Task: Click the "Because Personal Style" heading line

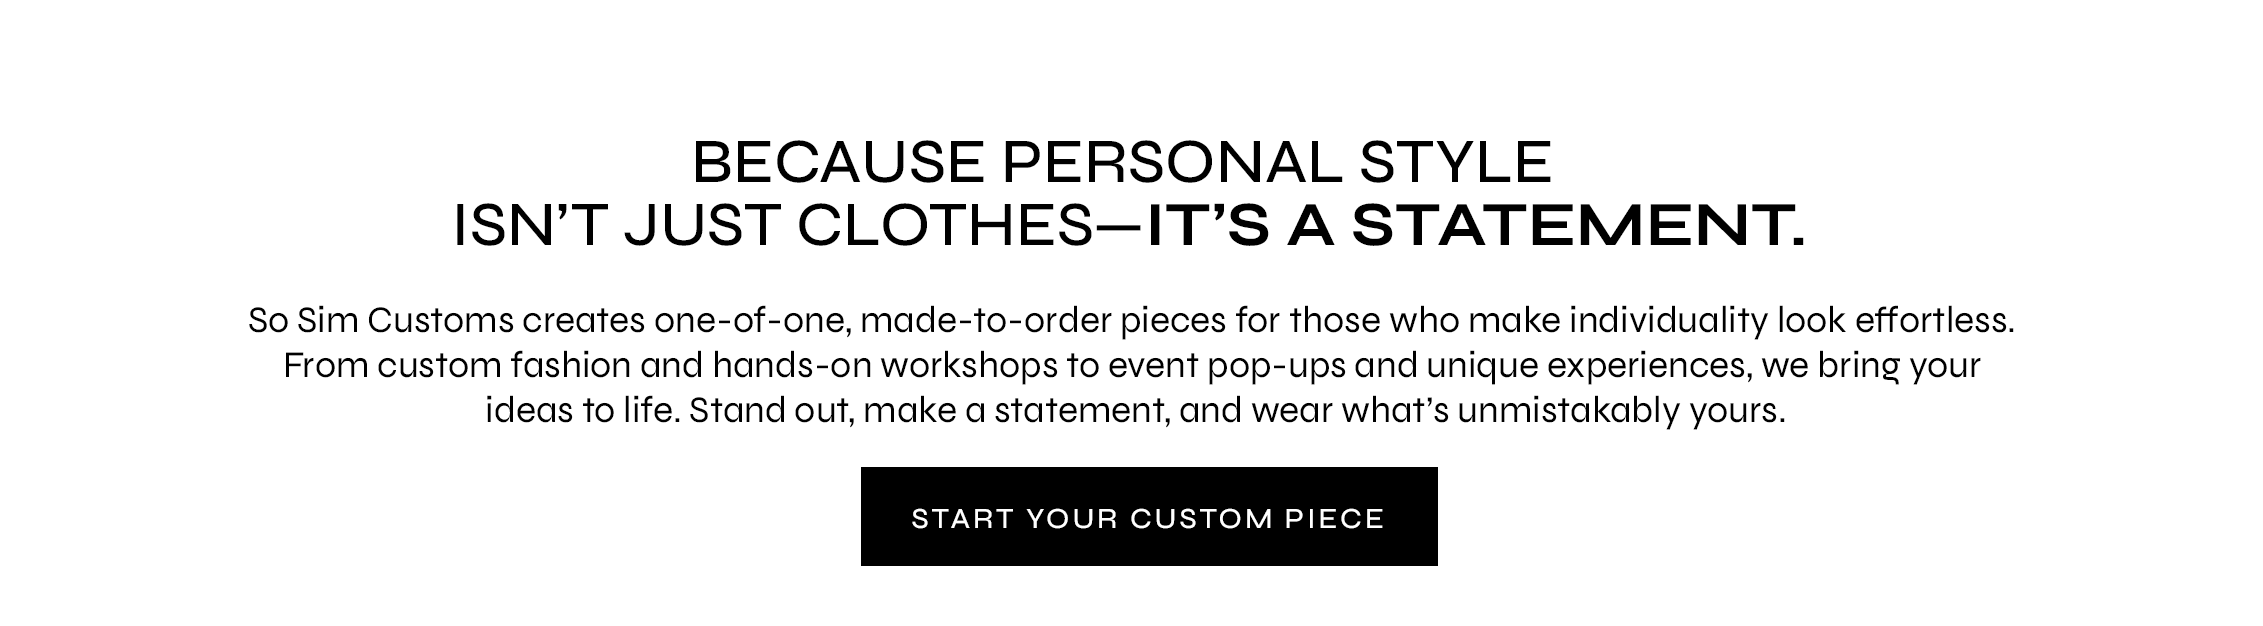Action: point(1121,162)
